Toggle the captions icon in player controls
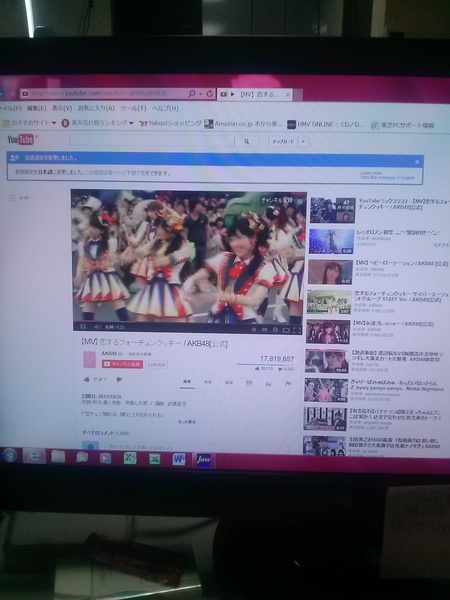Image resolution: width=450 pixels, height=600 pixels. (264, 329)
